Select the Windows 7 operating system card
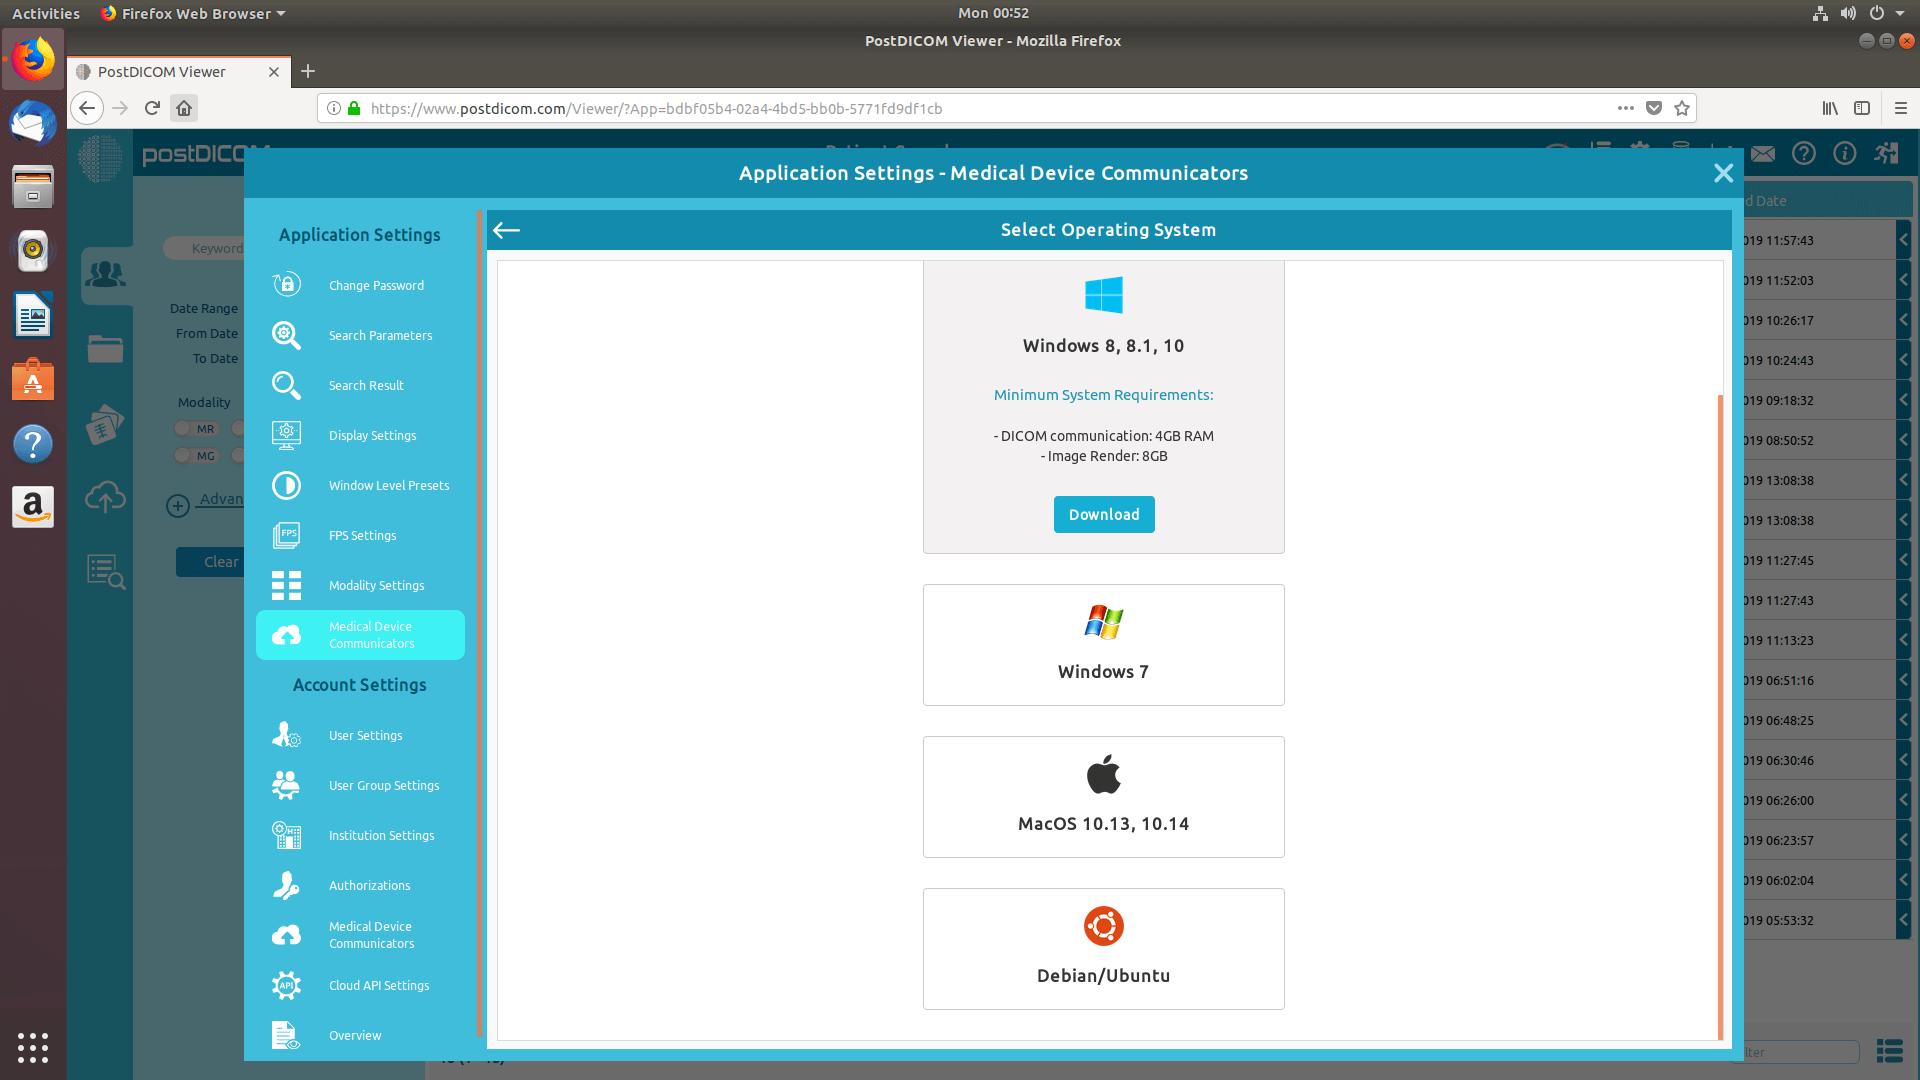 (1103, 645)
